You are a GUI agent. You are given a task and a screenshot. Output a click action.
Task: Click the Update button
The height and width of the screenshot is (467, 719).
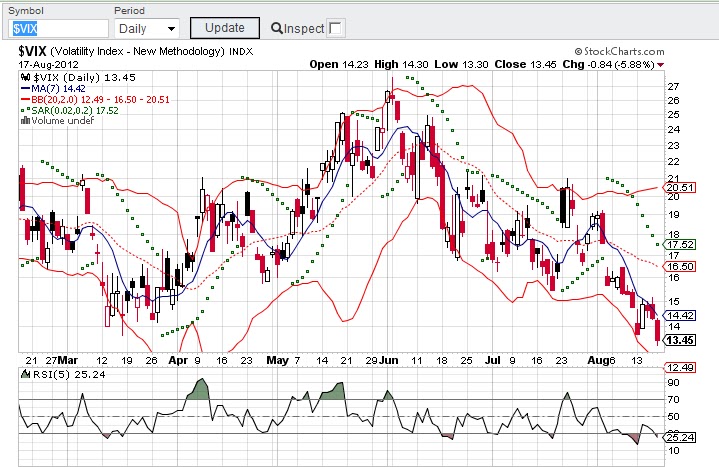225,28
